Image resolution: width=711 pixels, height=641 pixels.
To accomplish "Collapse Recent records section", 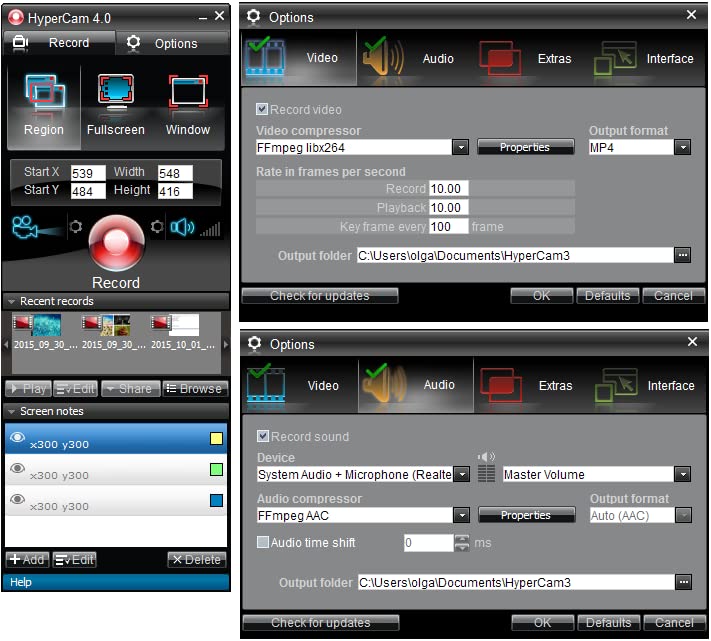I will (x=11, y=301).
